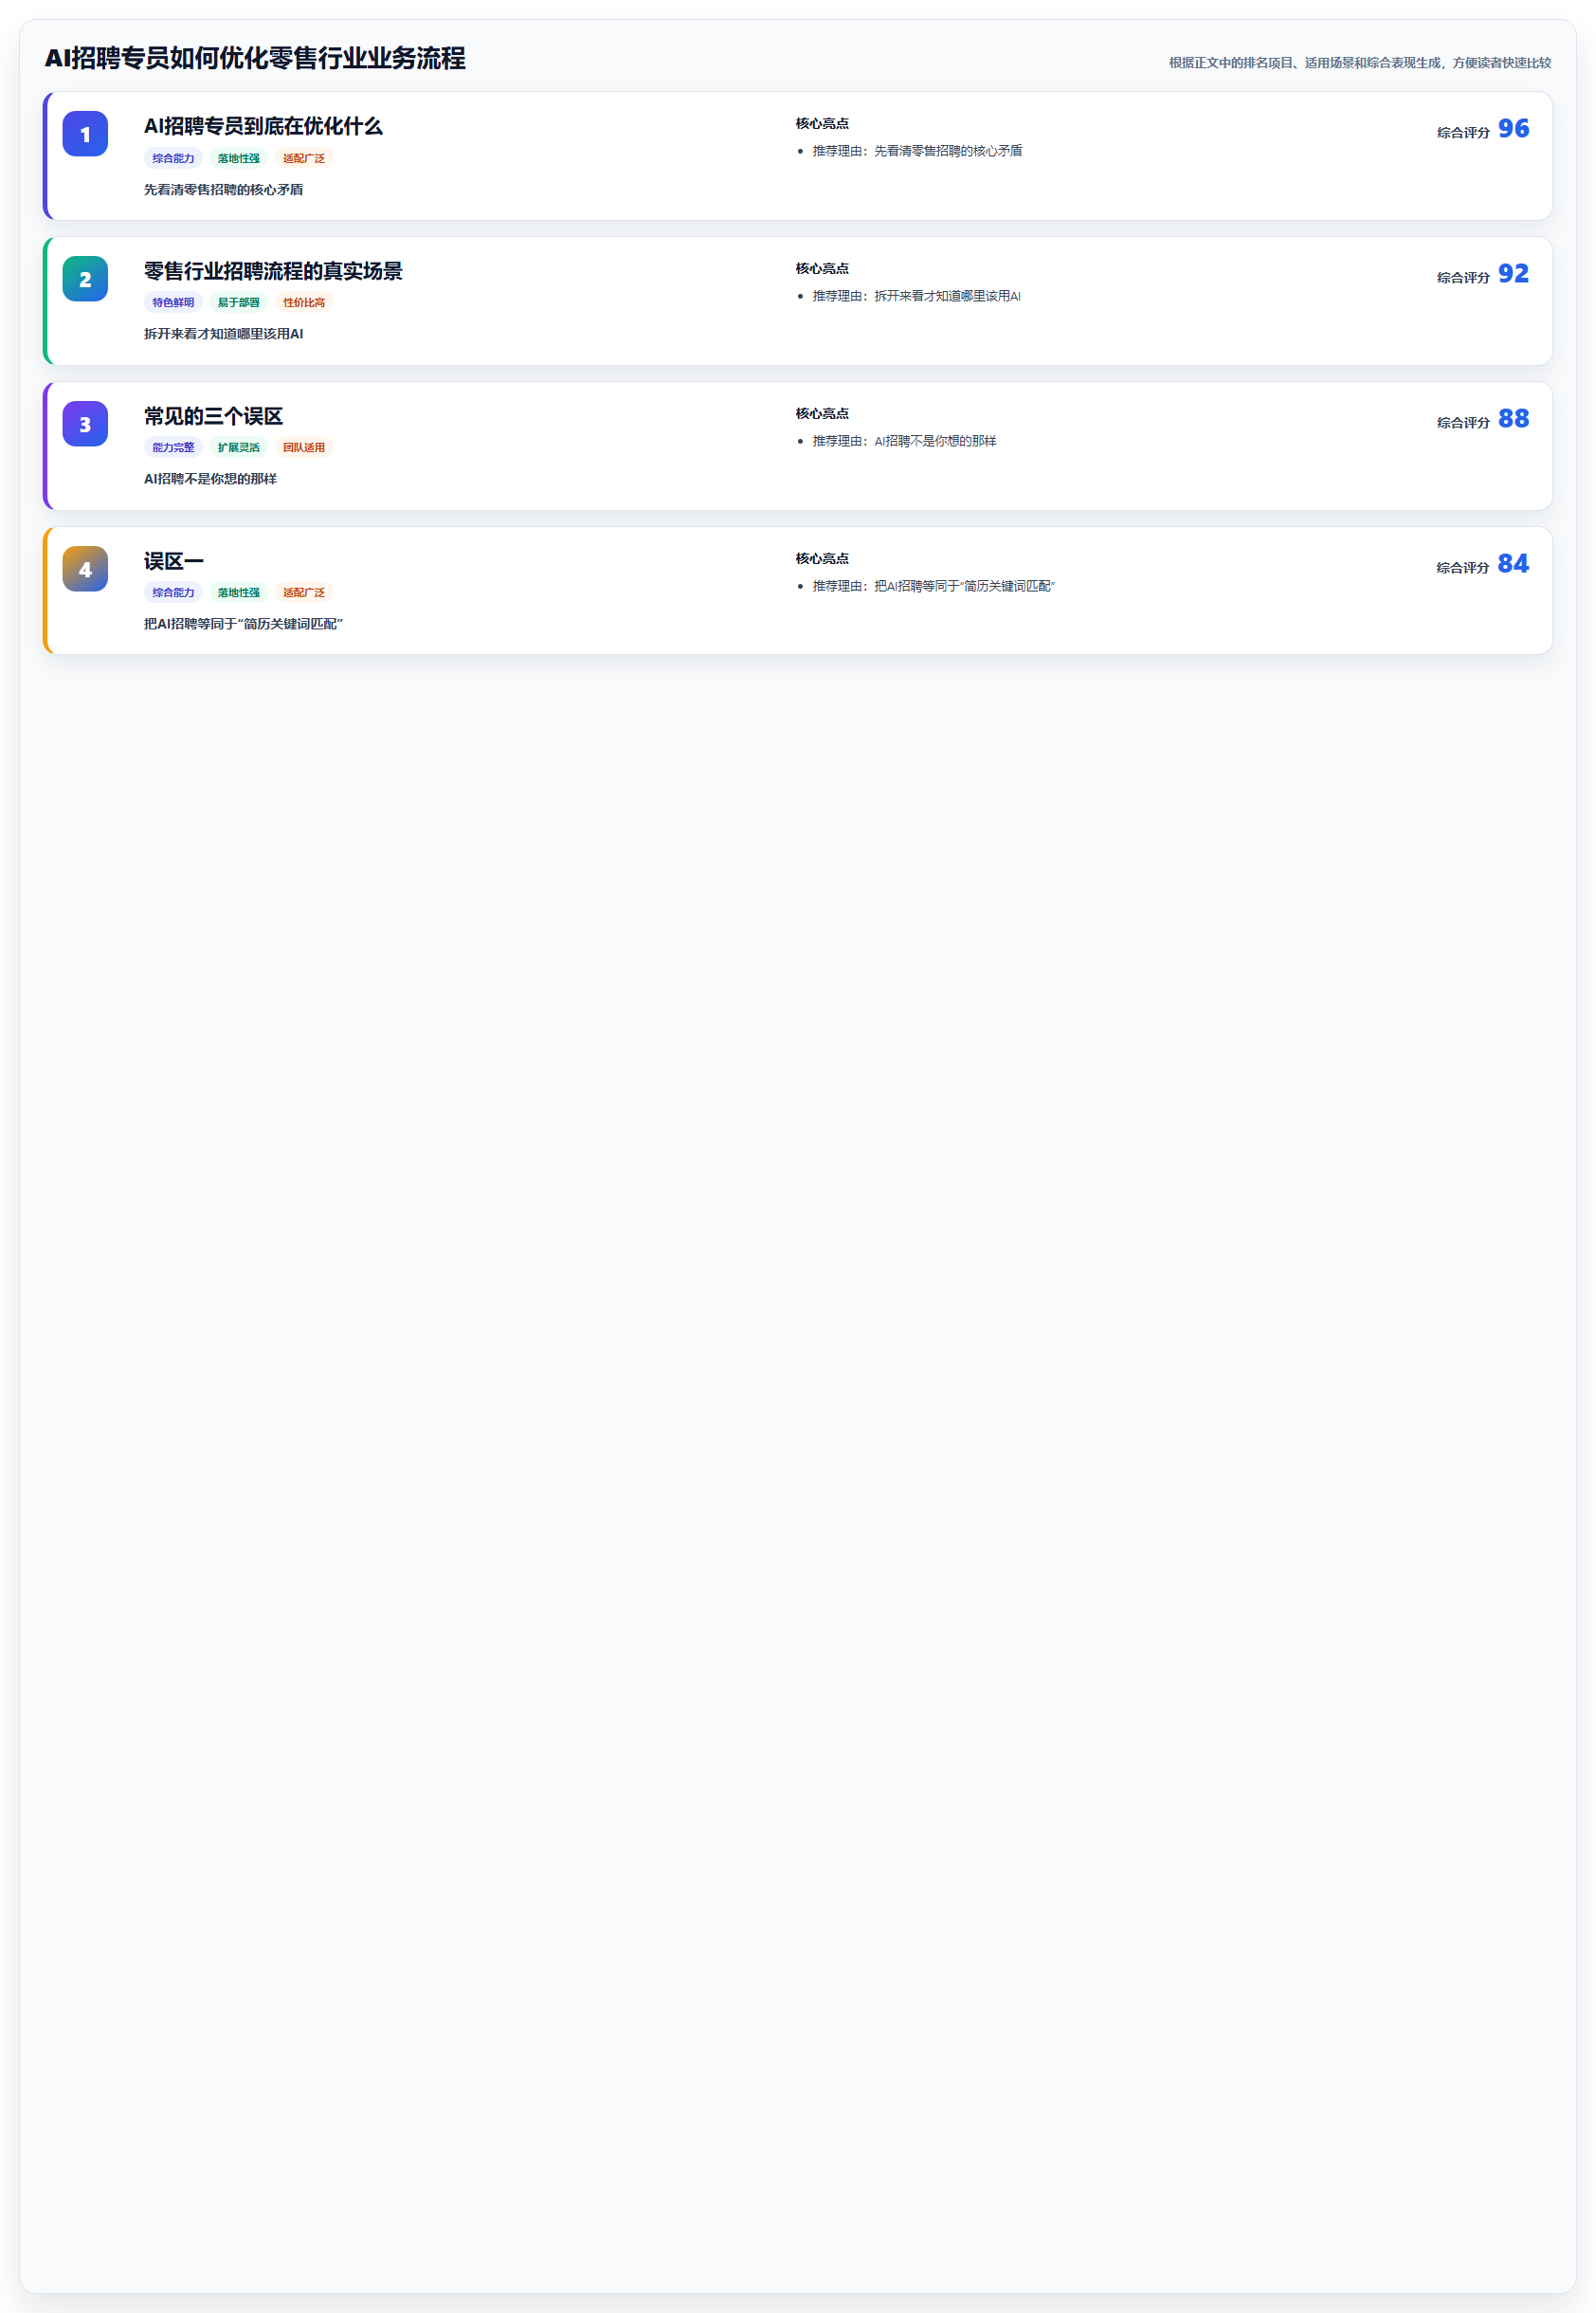The height and width of the screenshot is (2313, 1596).
Task: Select the 扩展灵活 tag
Action: tap(238, 447)
